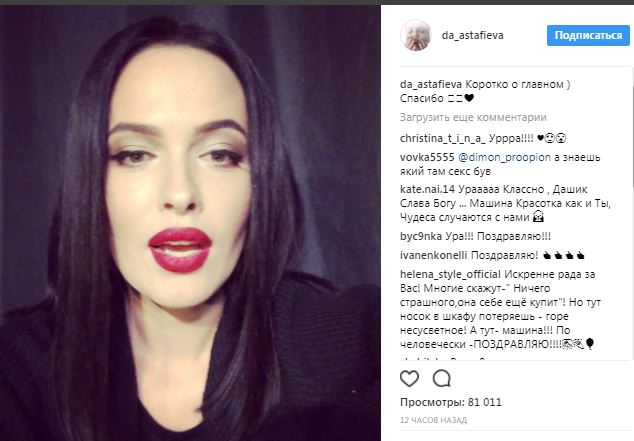Image resolution: width=634 pixels, height=441 pixels.
Task: Open the comment speech bubble icon
Action: (442, 379)
